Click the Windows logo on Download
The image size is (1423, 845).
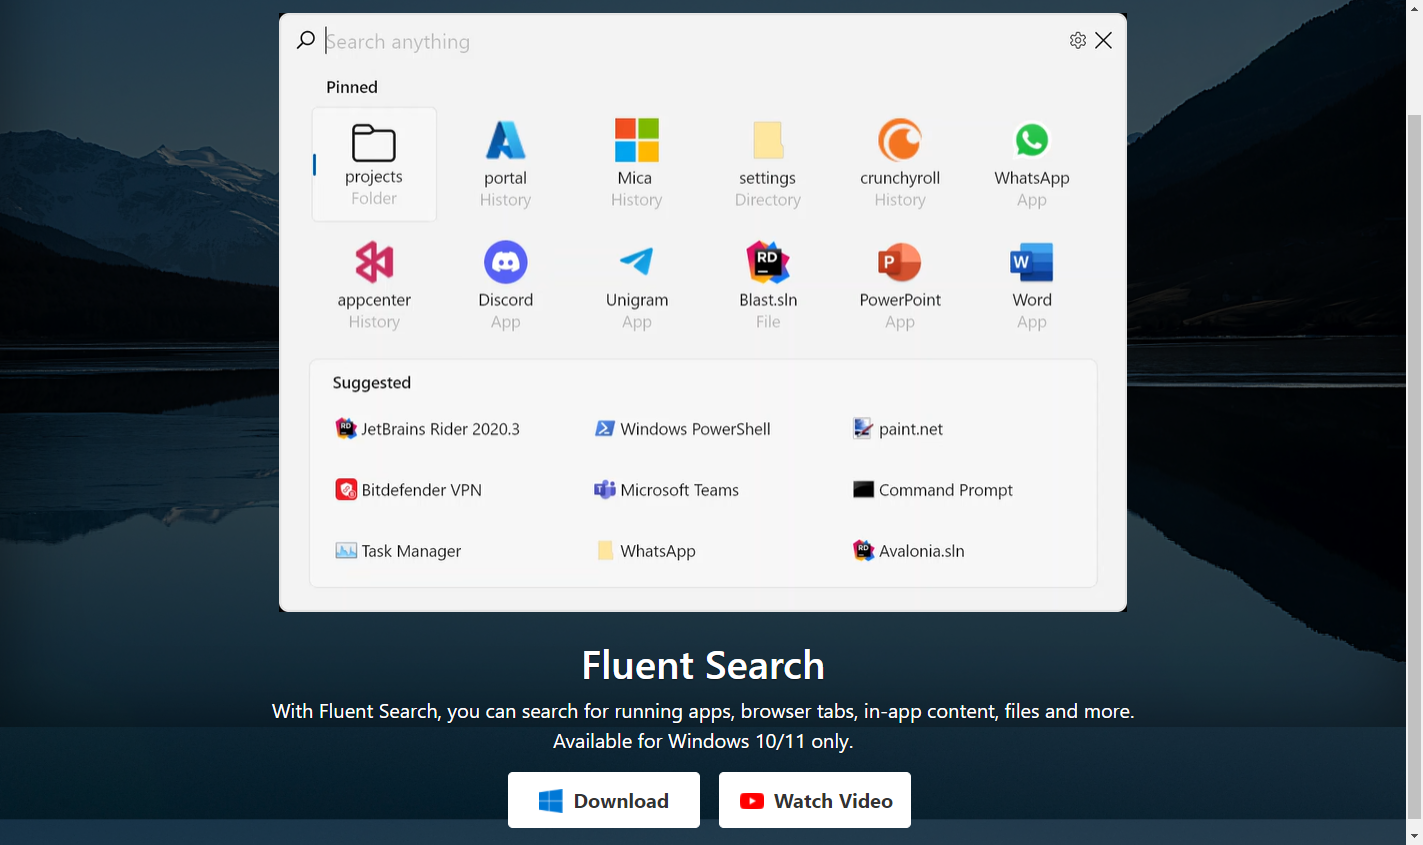tap(551, 801)
